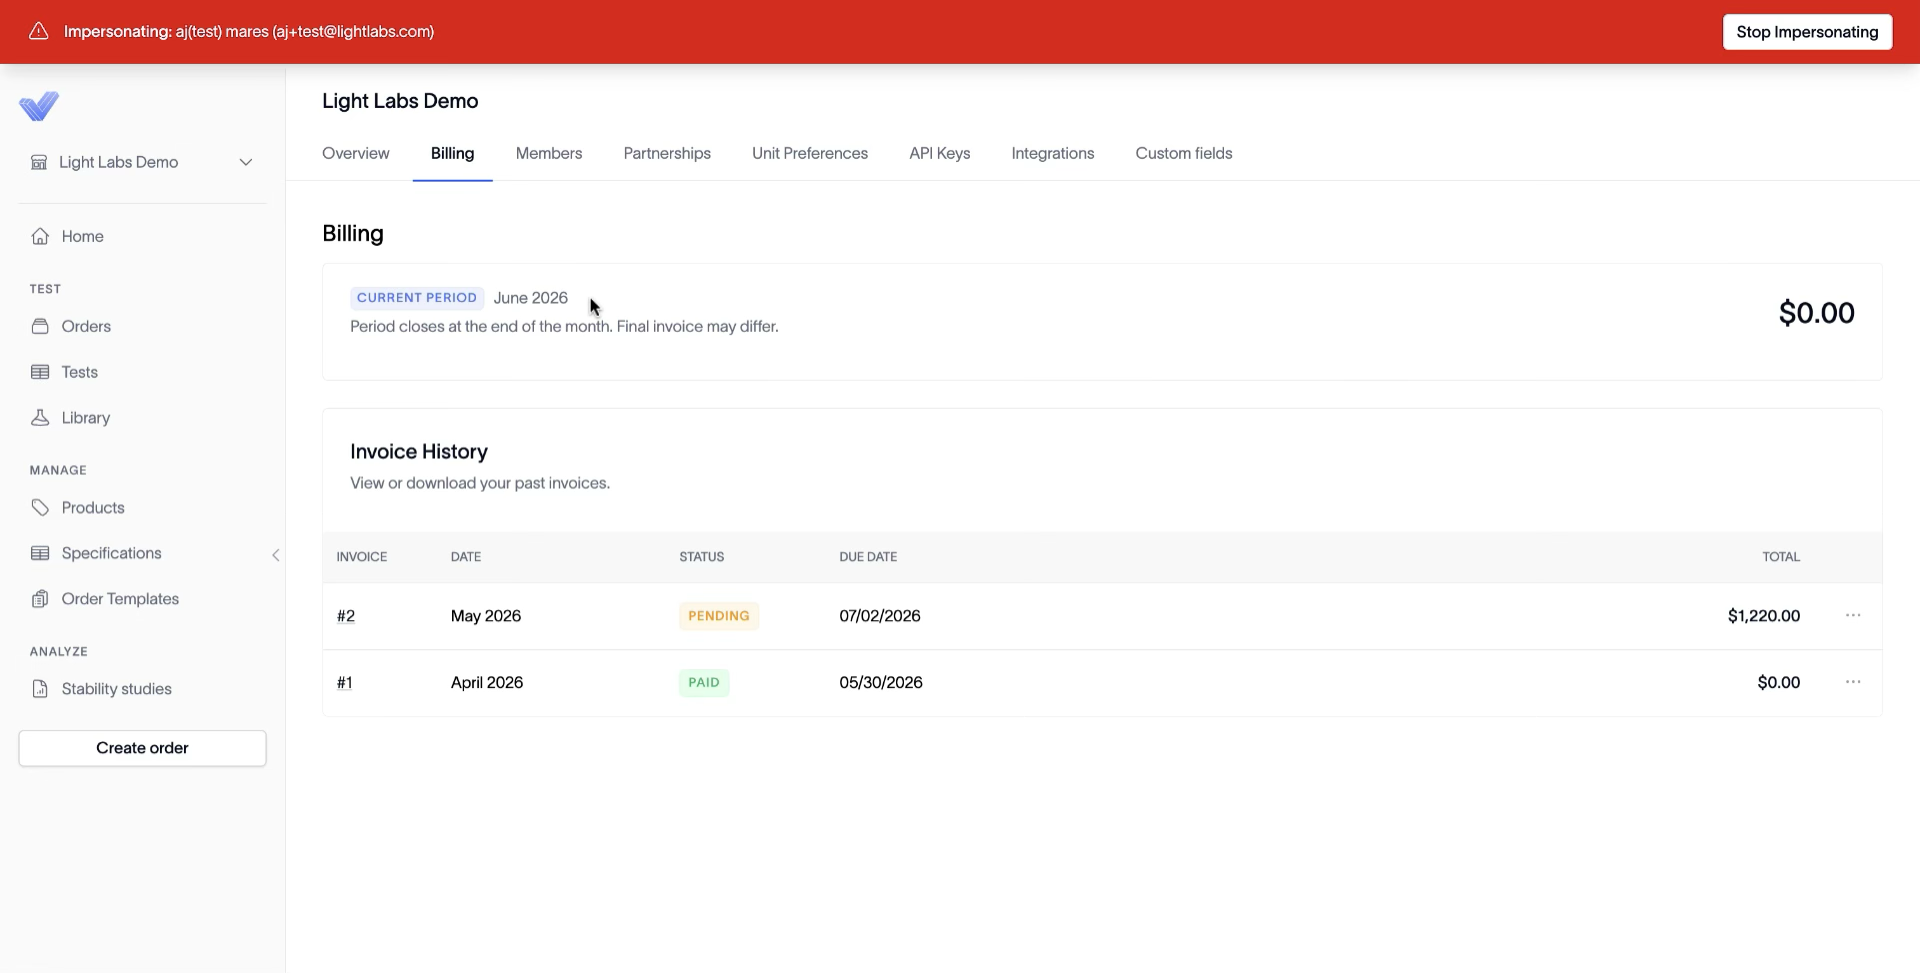Open actions menu for invoice #2

[x=1853, y=616]
